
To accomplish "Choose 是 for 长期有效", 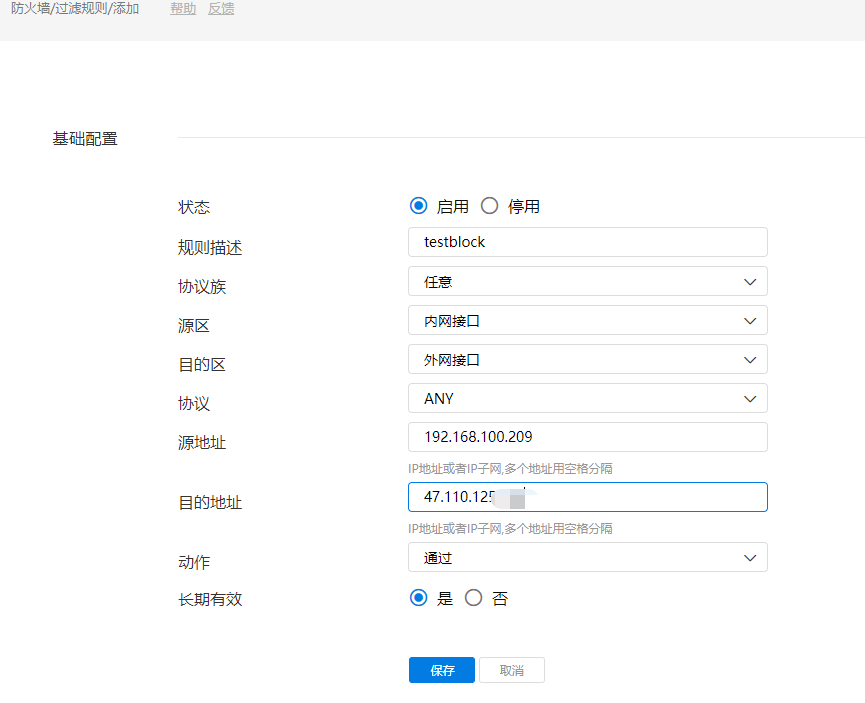I will [x=419, y=598].
